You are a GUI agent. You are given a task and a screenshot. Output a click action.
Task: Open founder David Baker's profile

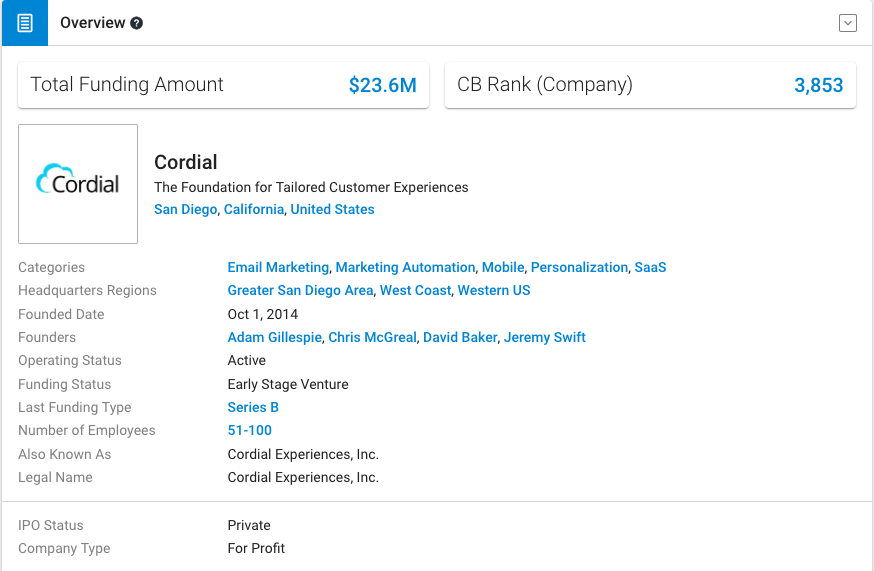pyautogui.click(x=460, y=337)
